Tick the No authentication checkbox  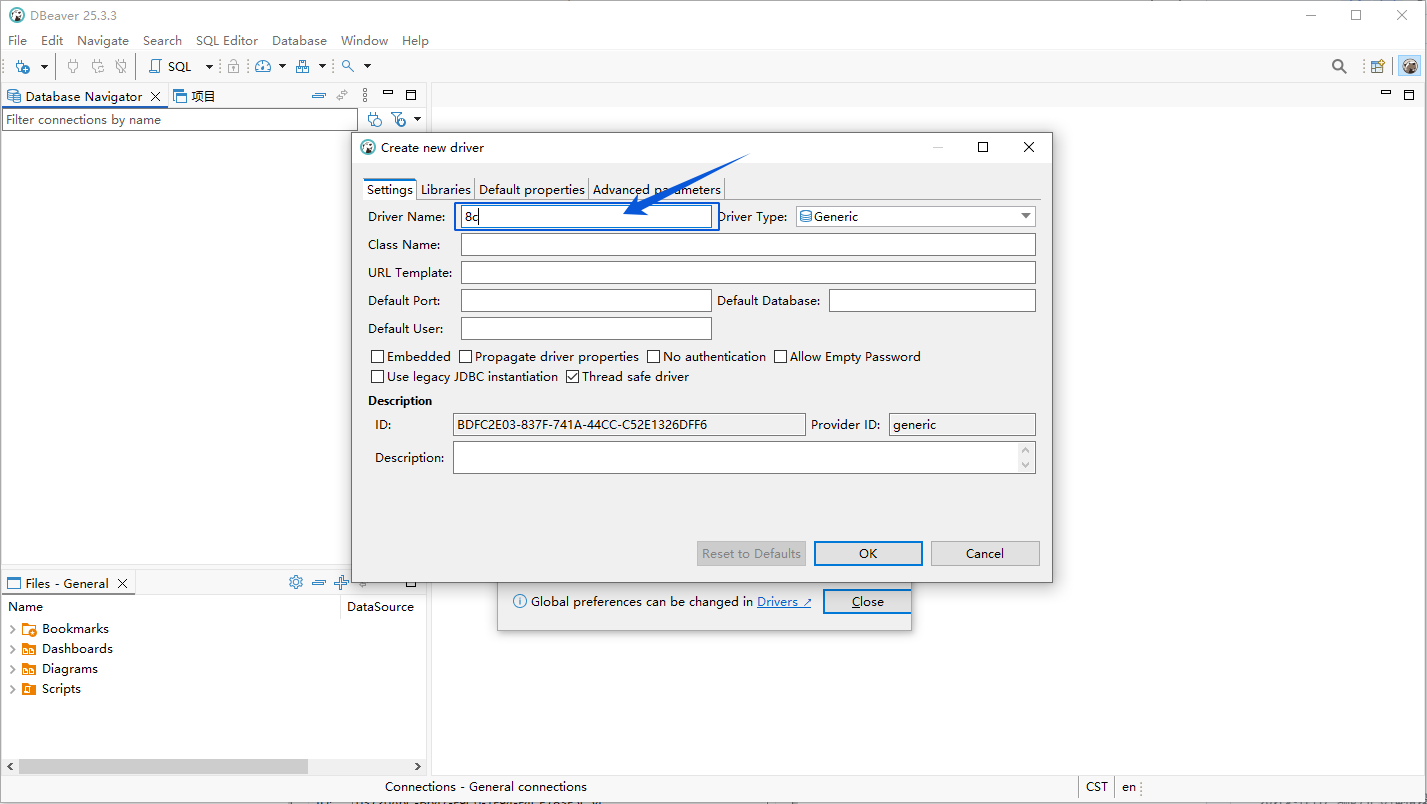(654, 357)
